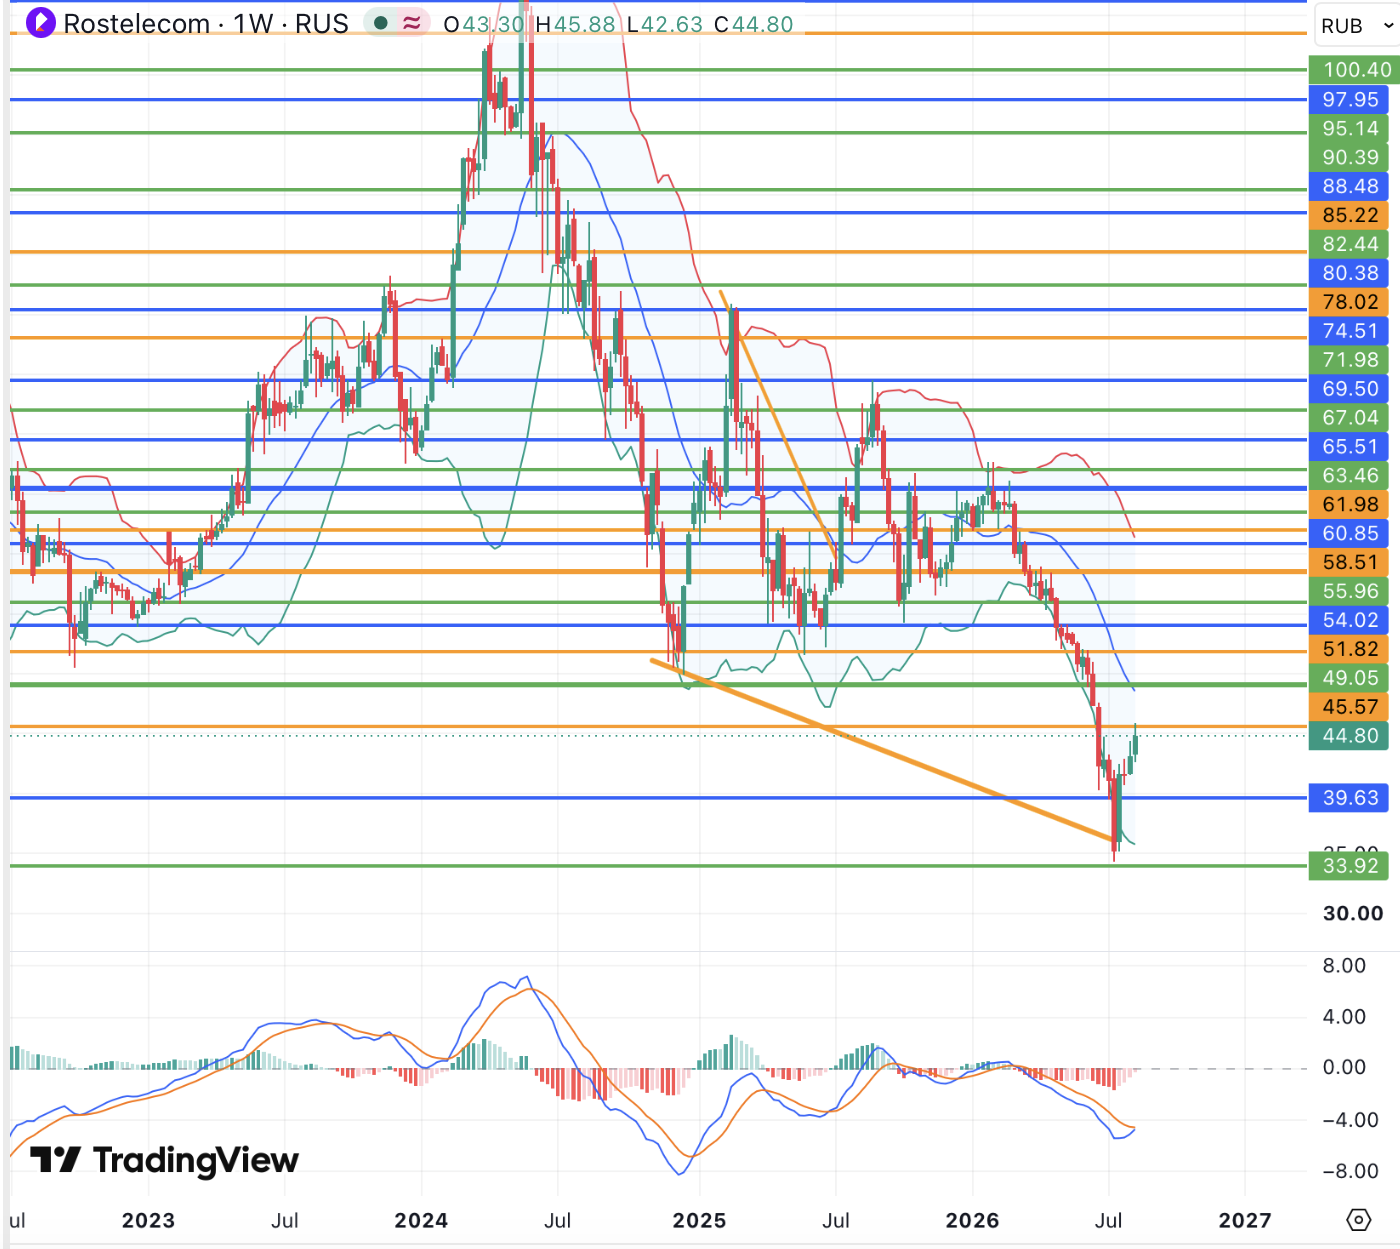This screenshot has height=1249, width=1400.
Task: Click the 2026 time axis label
Action: [x=972, y=1221]
